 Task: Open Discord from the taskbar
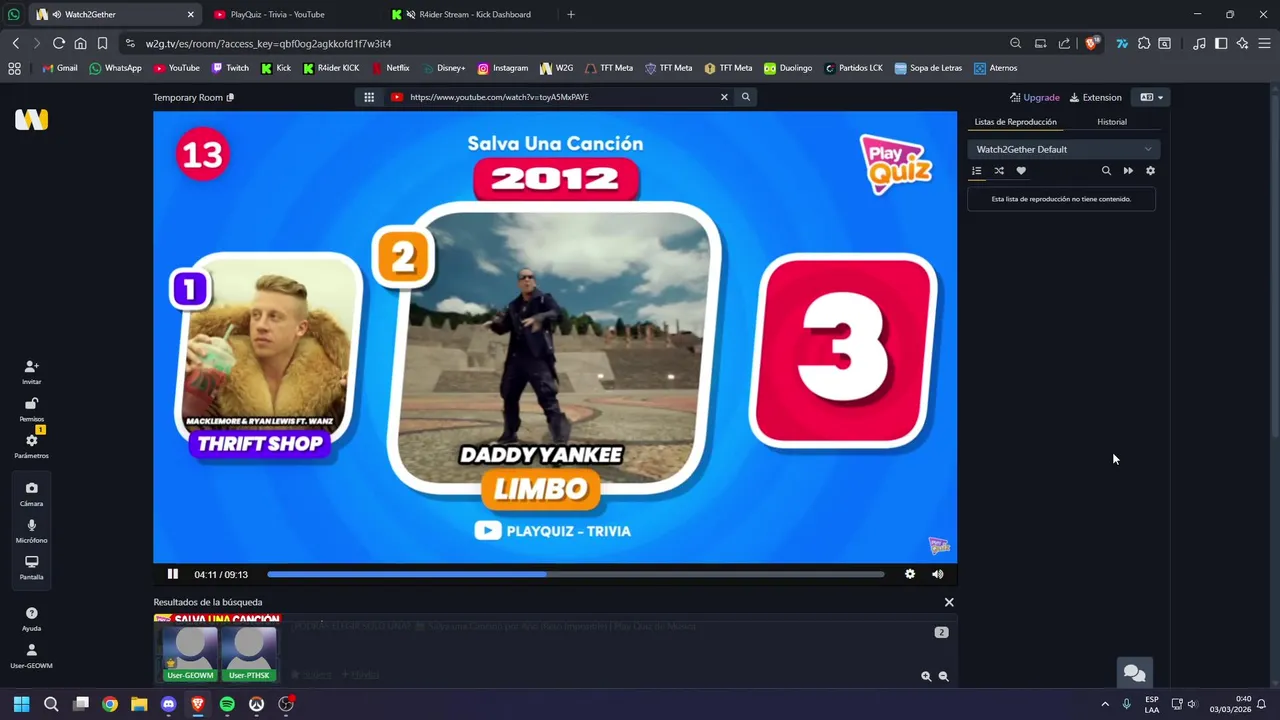click(x=168, y=704)
